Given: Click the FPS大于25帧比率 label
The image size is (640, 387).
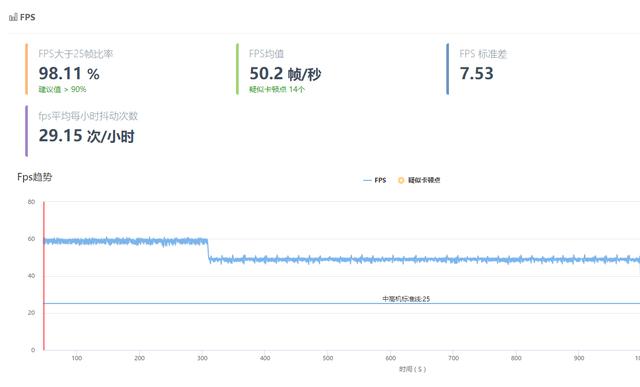Looking at the screenshot, I should tap(76, 54).
